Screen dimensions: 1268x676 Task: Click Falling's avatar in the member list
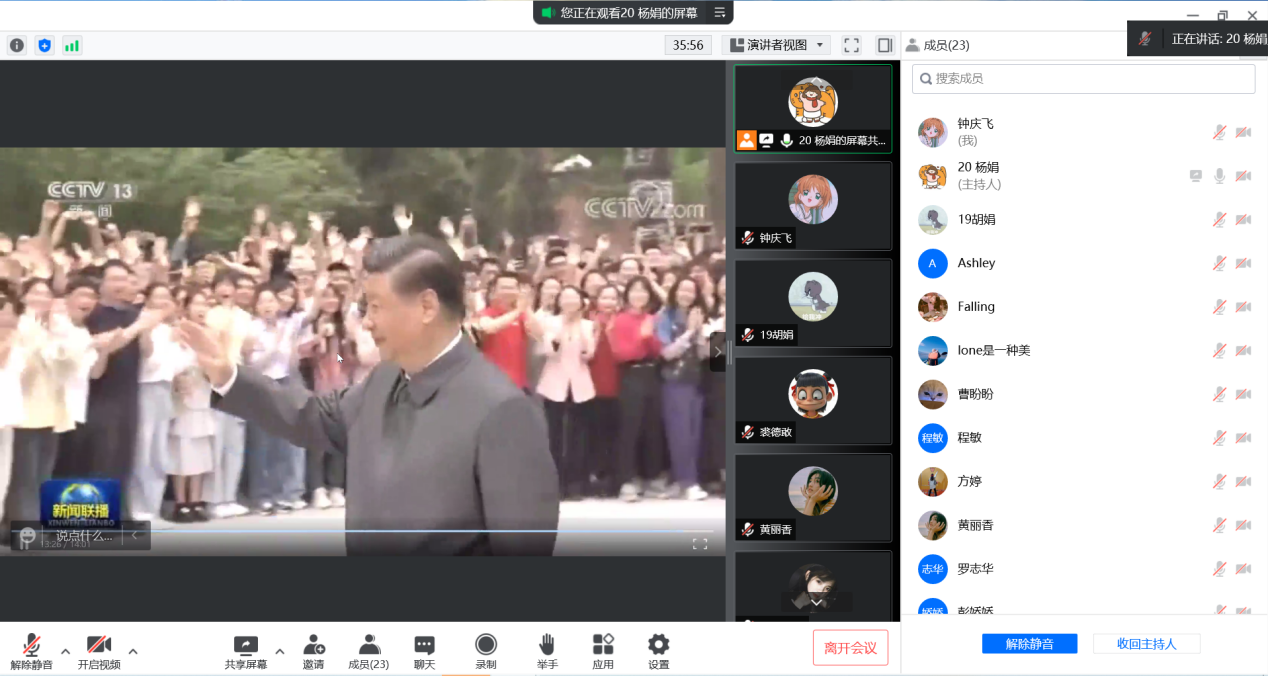point(933,307)
